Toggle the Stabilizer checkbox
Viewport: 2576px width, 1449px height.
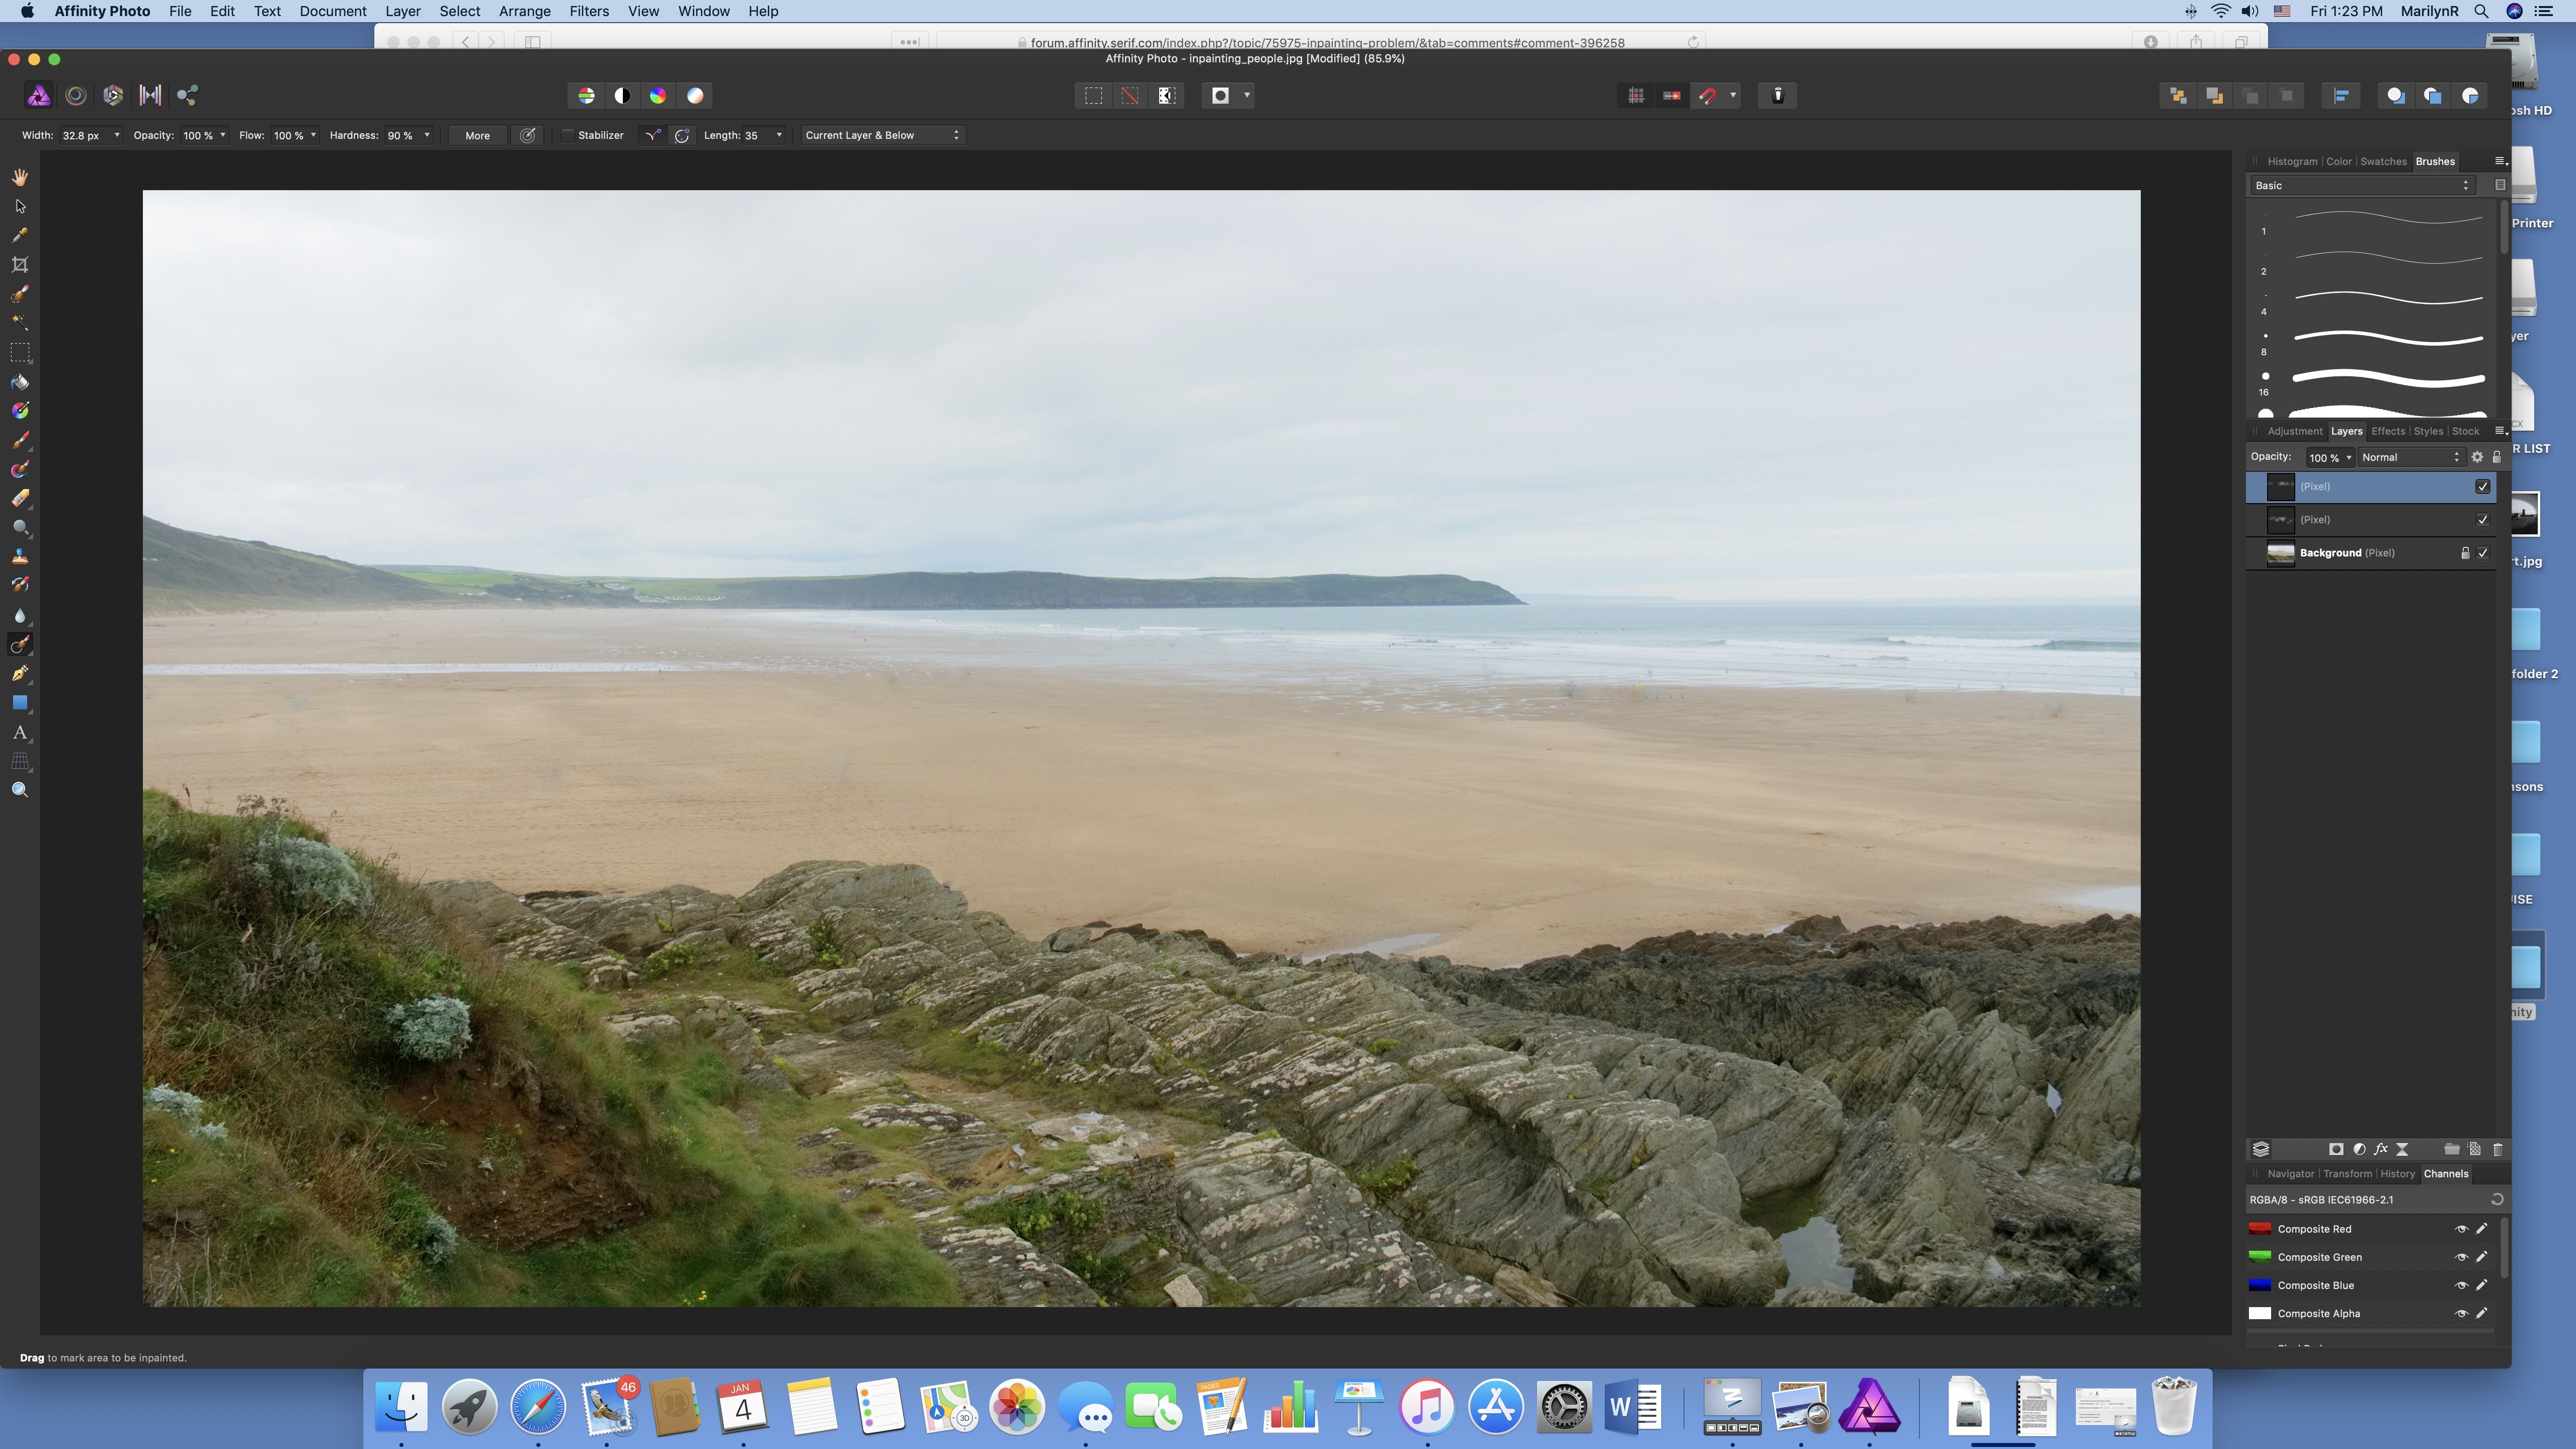[x=568, y=135]
